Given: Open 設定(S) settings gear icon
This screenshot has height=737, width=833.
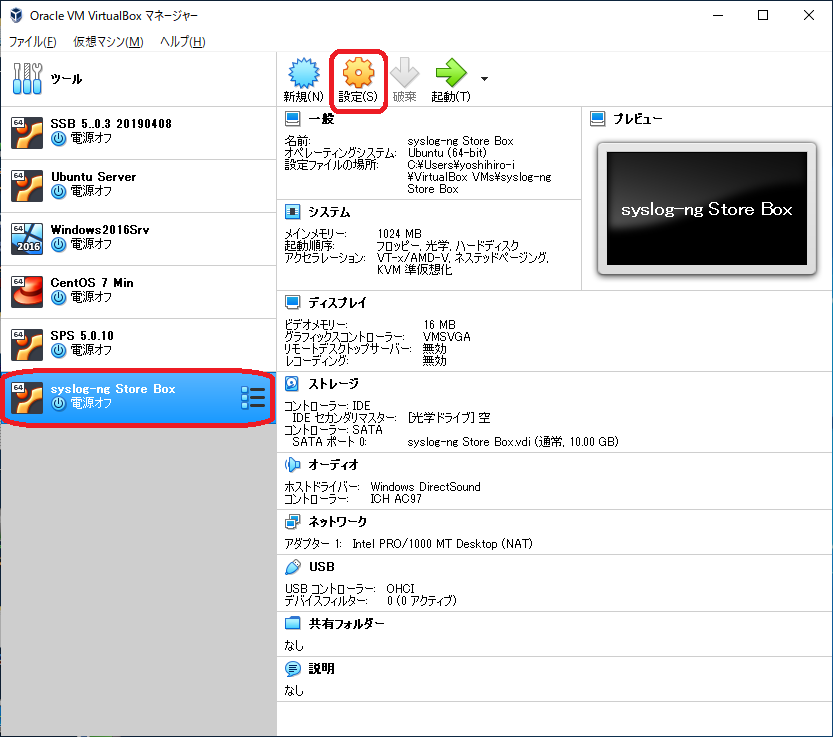Looking at the screenshot, I should pos(358,73).
